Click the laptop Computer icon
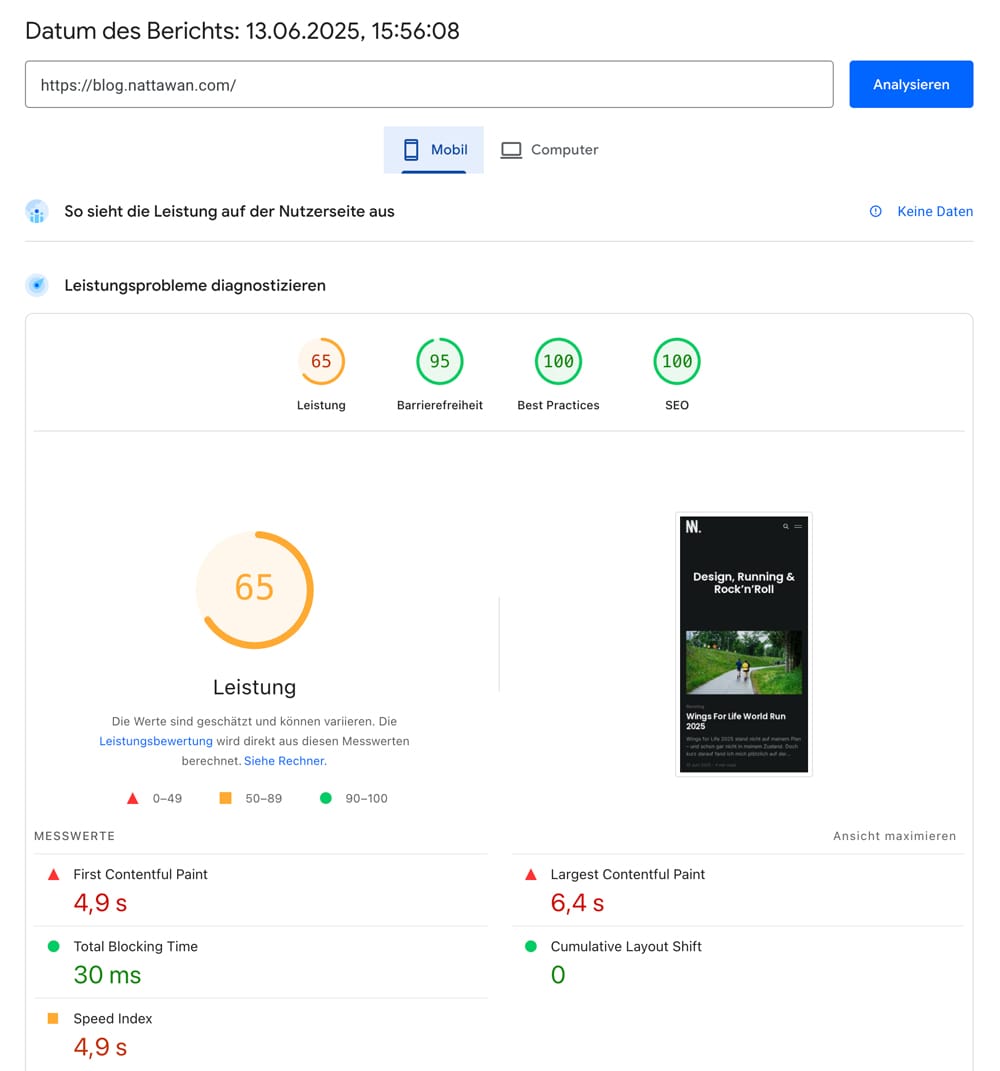The image size is (1000, 1071). tap(511, 150)
